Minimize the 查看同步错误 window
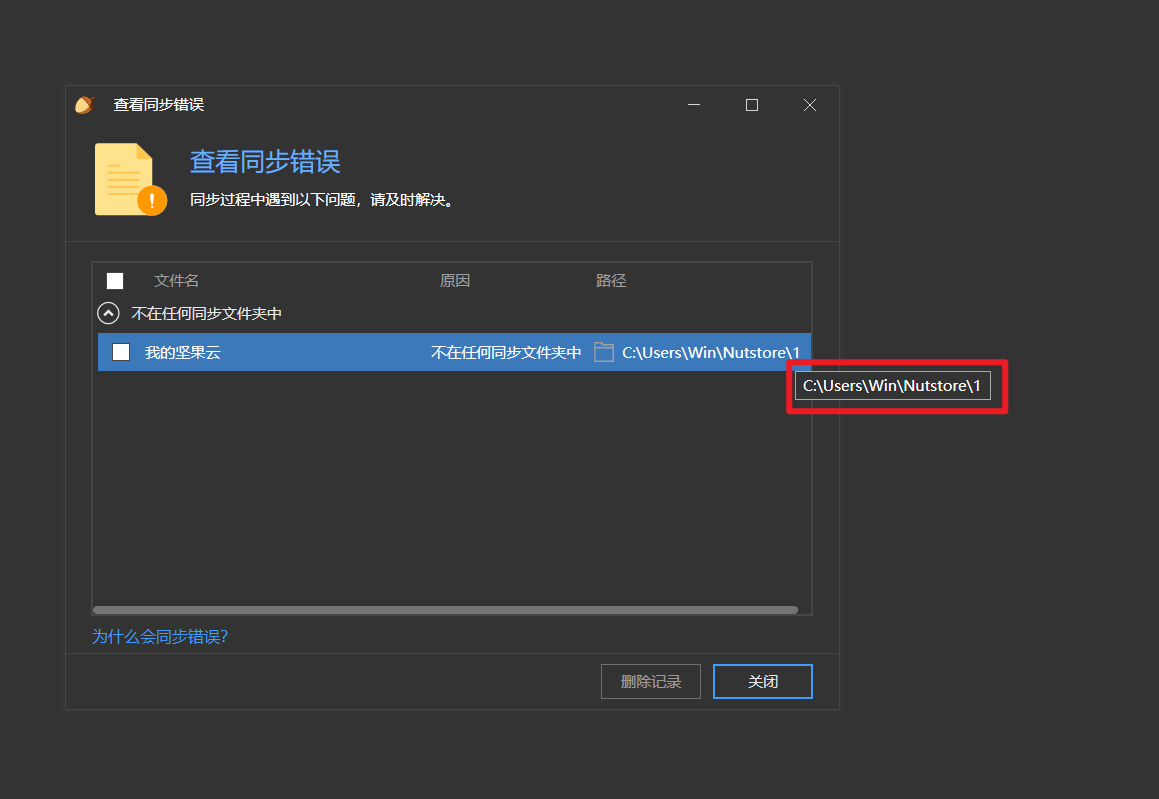Viewport: 1159px width, 799px height. (694, 105)
